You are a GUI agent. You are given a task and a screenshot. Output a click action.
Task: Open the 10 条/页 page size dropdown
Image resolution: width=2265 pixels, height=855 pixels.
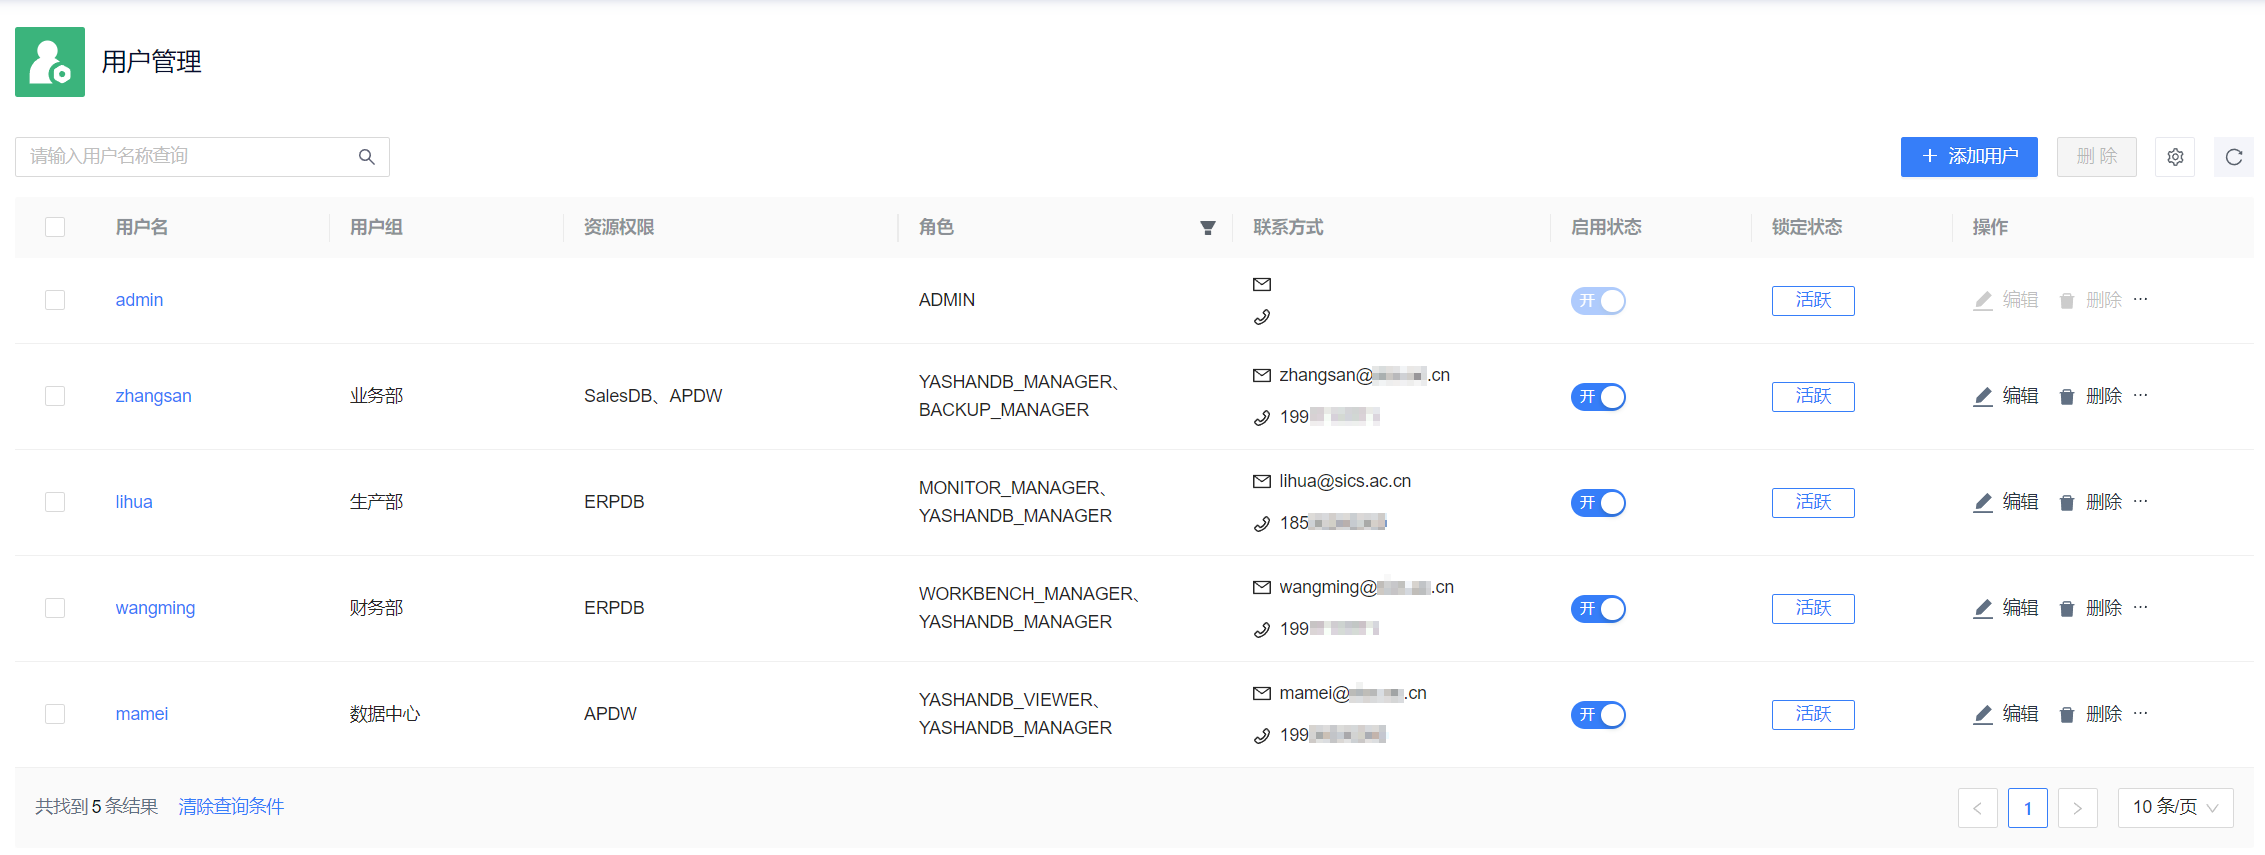2174,808
